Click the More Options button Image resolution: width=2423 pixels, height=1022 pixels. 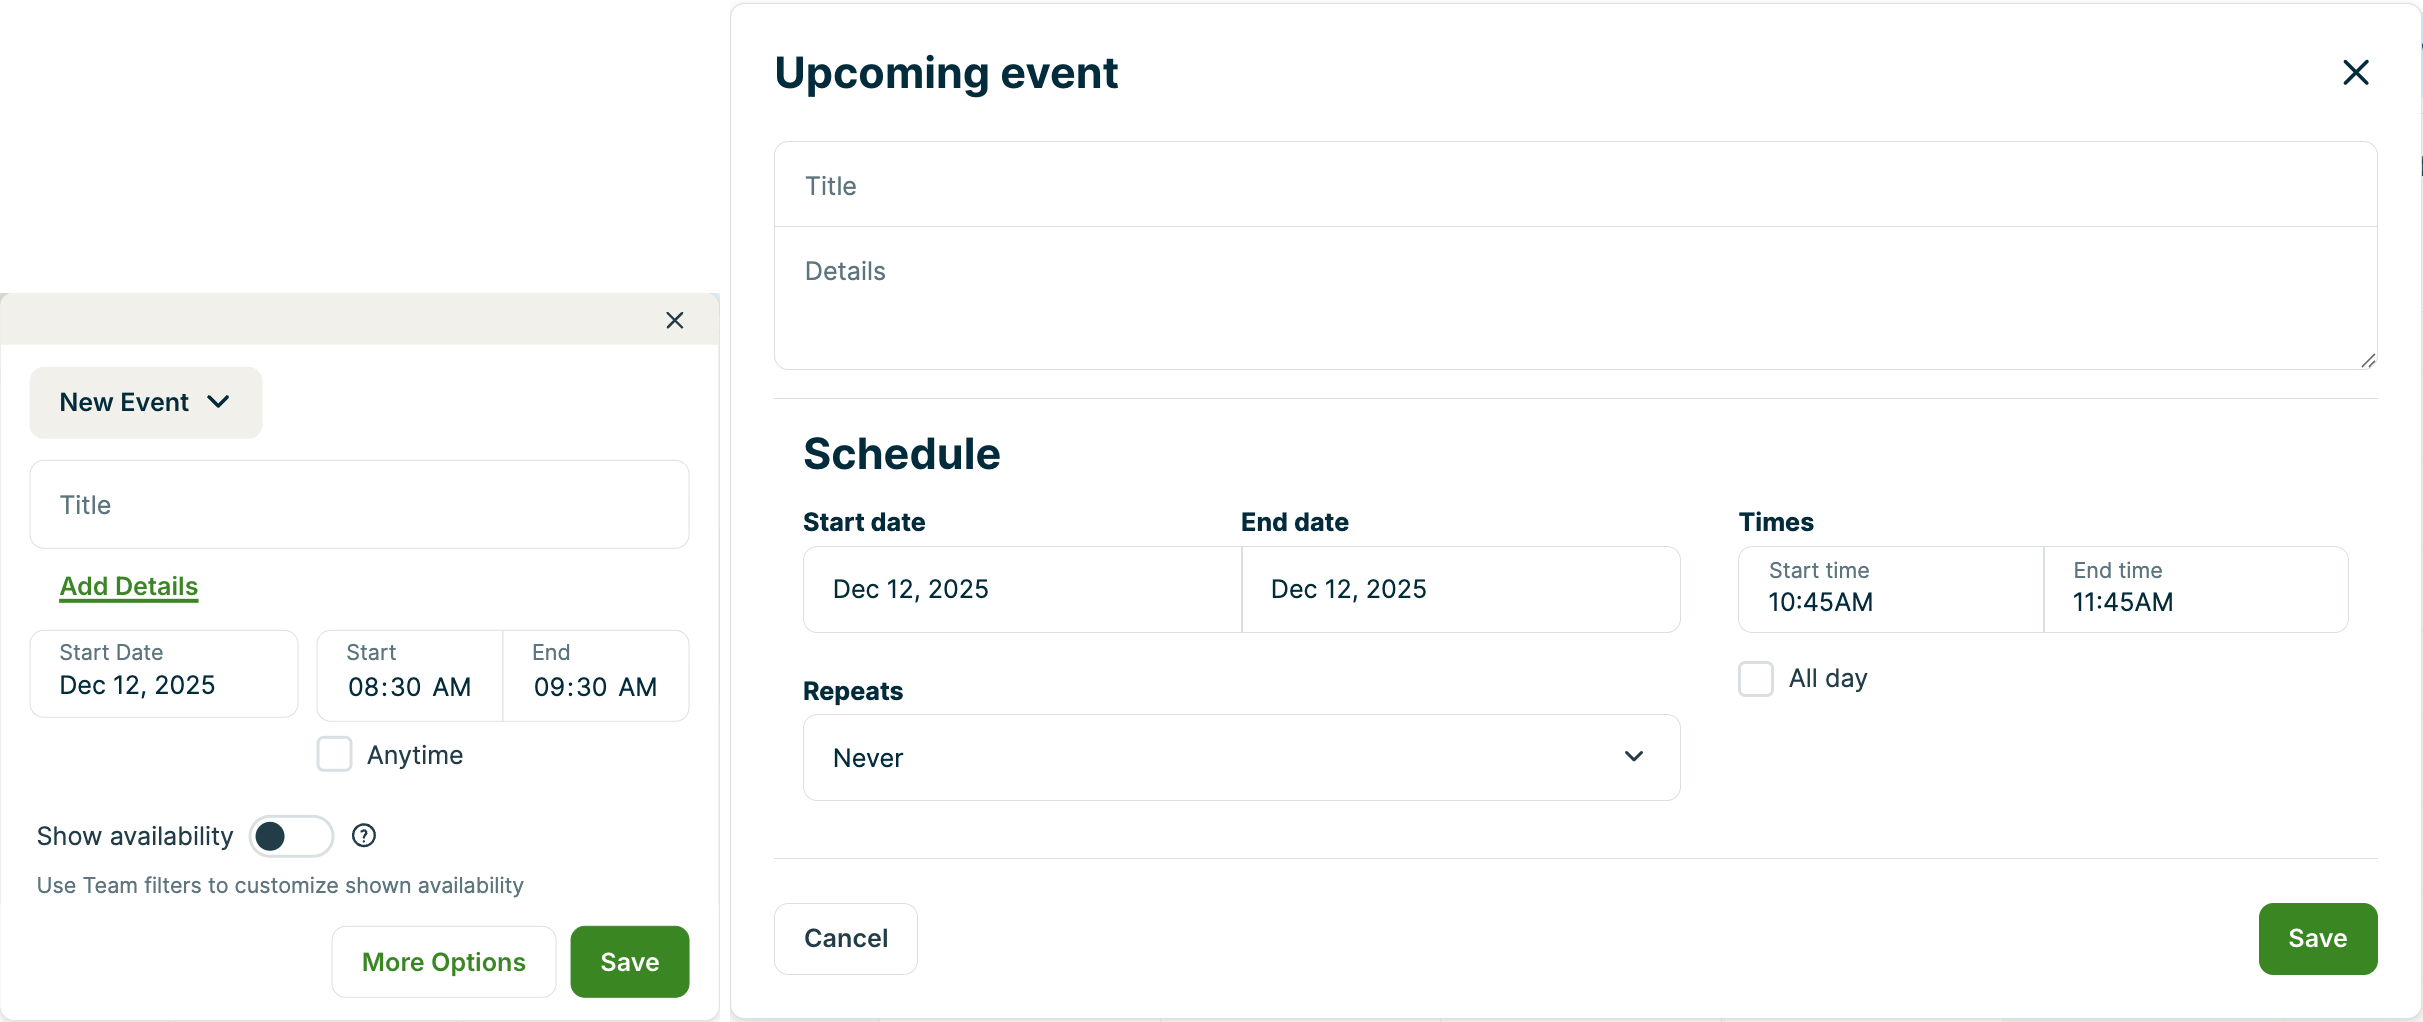click(443, 961)
